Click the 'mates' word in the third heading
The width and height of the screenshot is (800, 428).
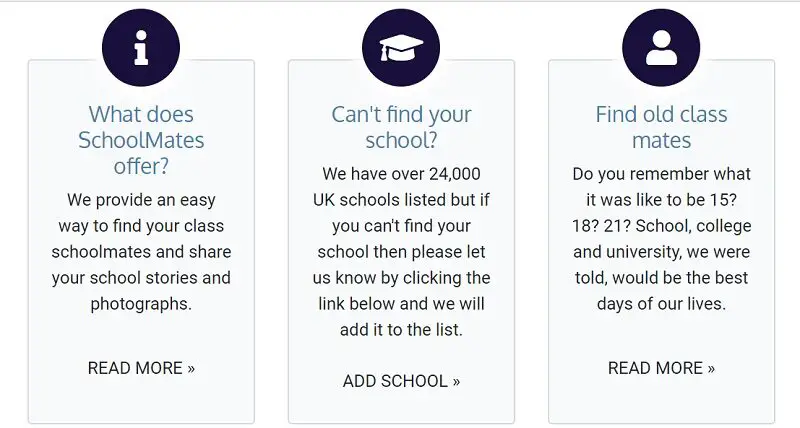662,140
